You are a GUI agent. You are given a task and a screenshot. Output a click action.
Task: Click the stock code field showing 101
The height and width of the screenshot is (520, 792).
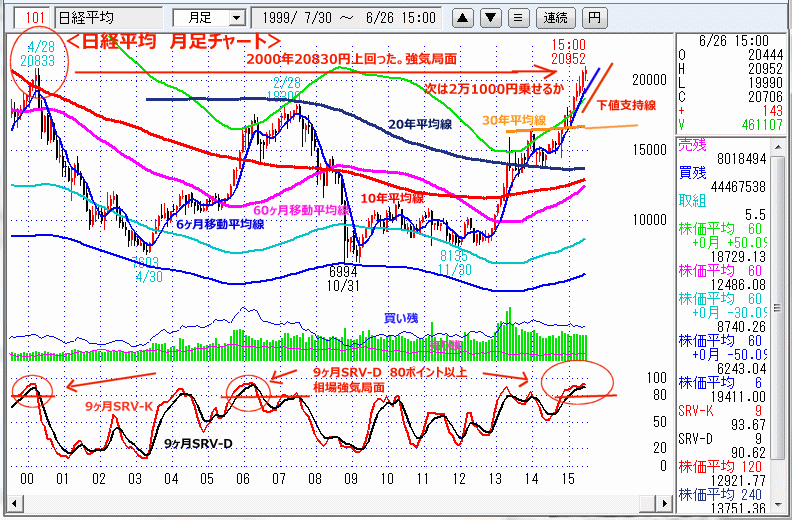click(x=34, y=17)
